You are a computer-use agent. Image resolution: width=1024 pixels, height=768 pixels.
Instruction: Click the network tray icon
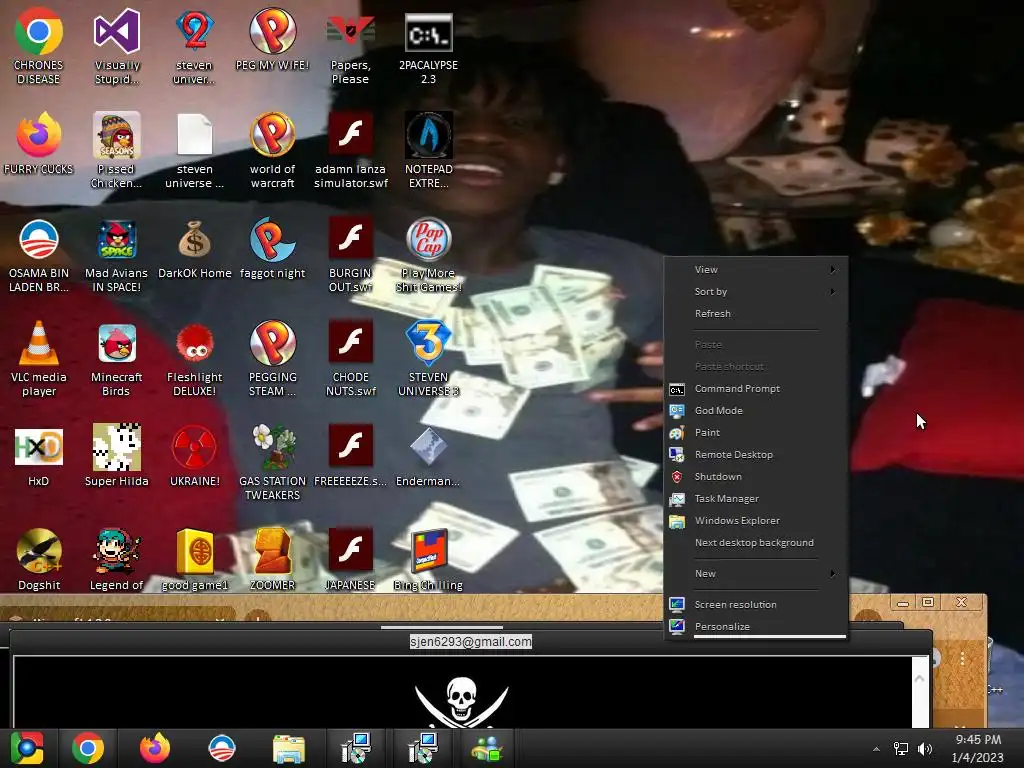901,748
